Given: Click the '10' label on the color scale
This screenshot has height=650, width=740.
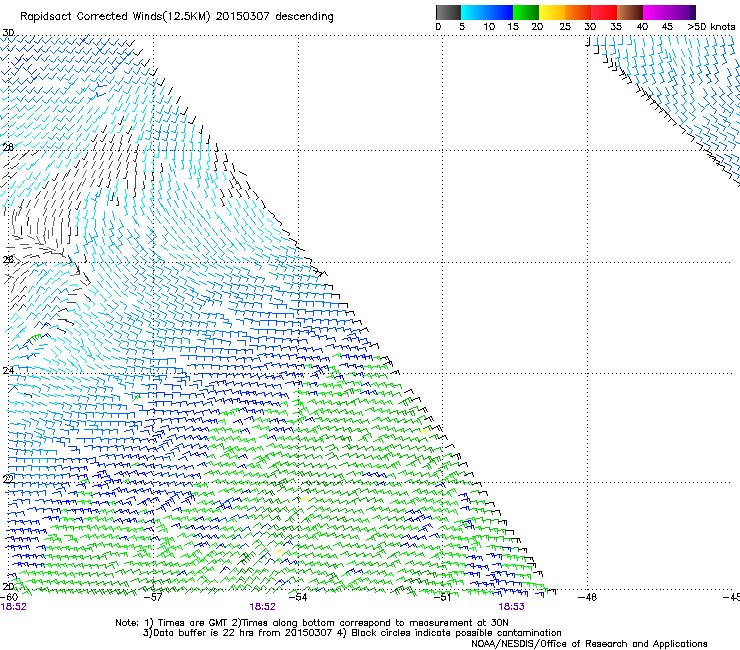Looking at the screenshot, I should 489,27.
